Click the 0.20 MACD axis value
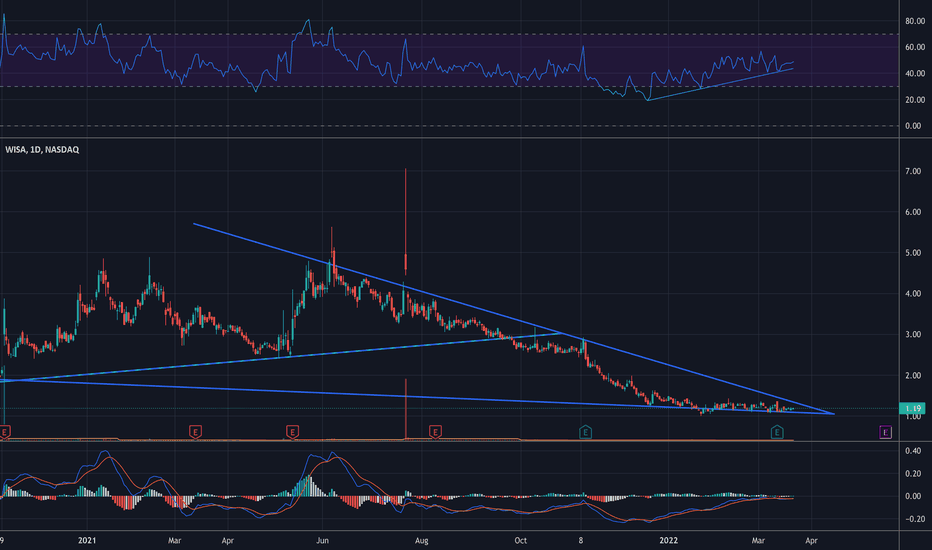 (x=913, y=473)
